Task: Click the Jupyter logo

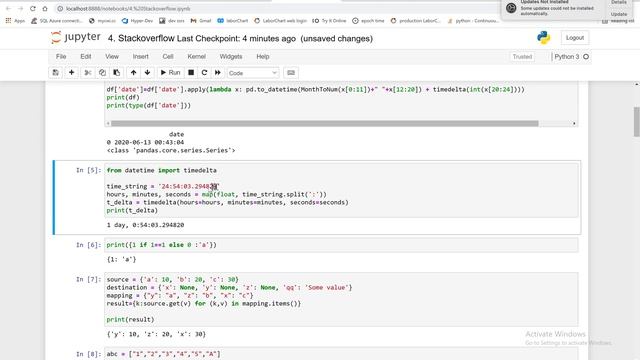Action: pyautogui.click(x=76, y=38)
